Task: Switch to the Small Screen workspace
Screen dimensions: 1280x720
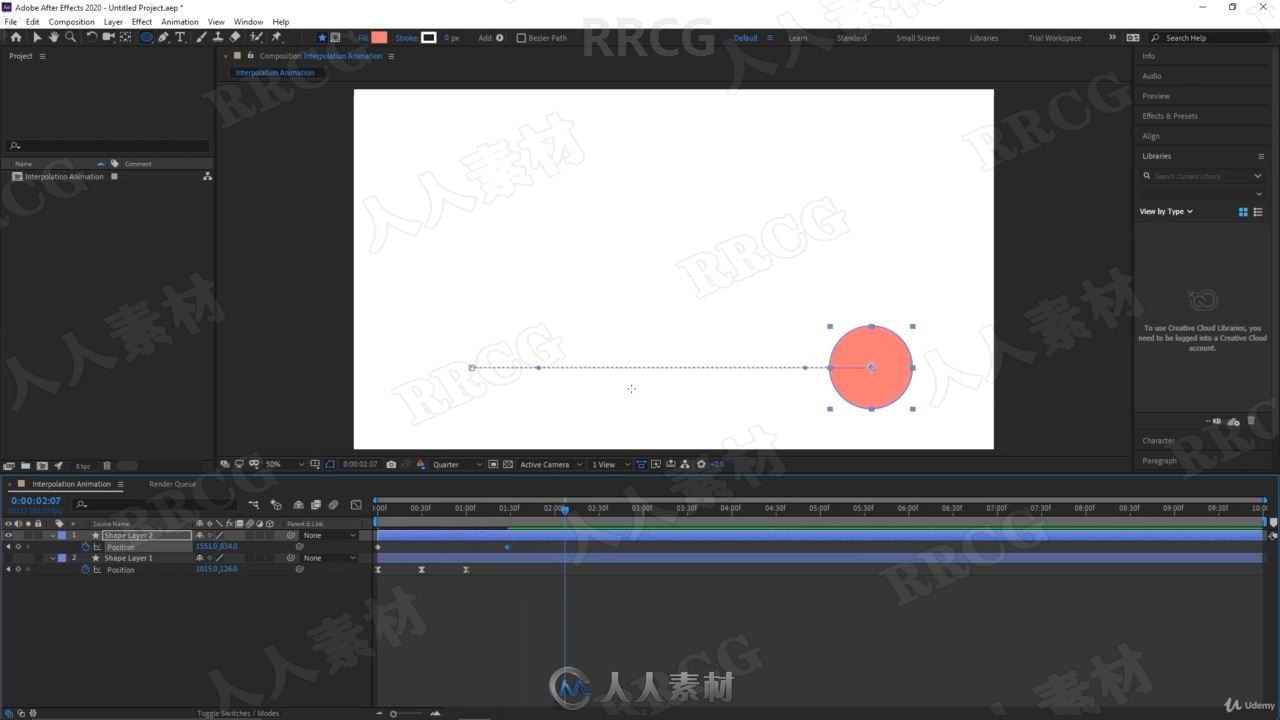Action: coord(917,38)
